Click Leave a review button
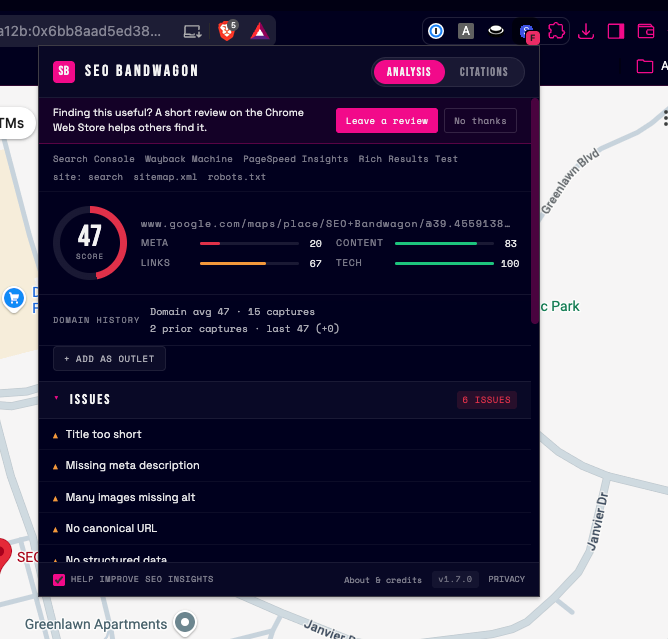 (387, 121)
